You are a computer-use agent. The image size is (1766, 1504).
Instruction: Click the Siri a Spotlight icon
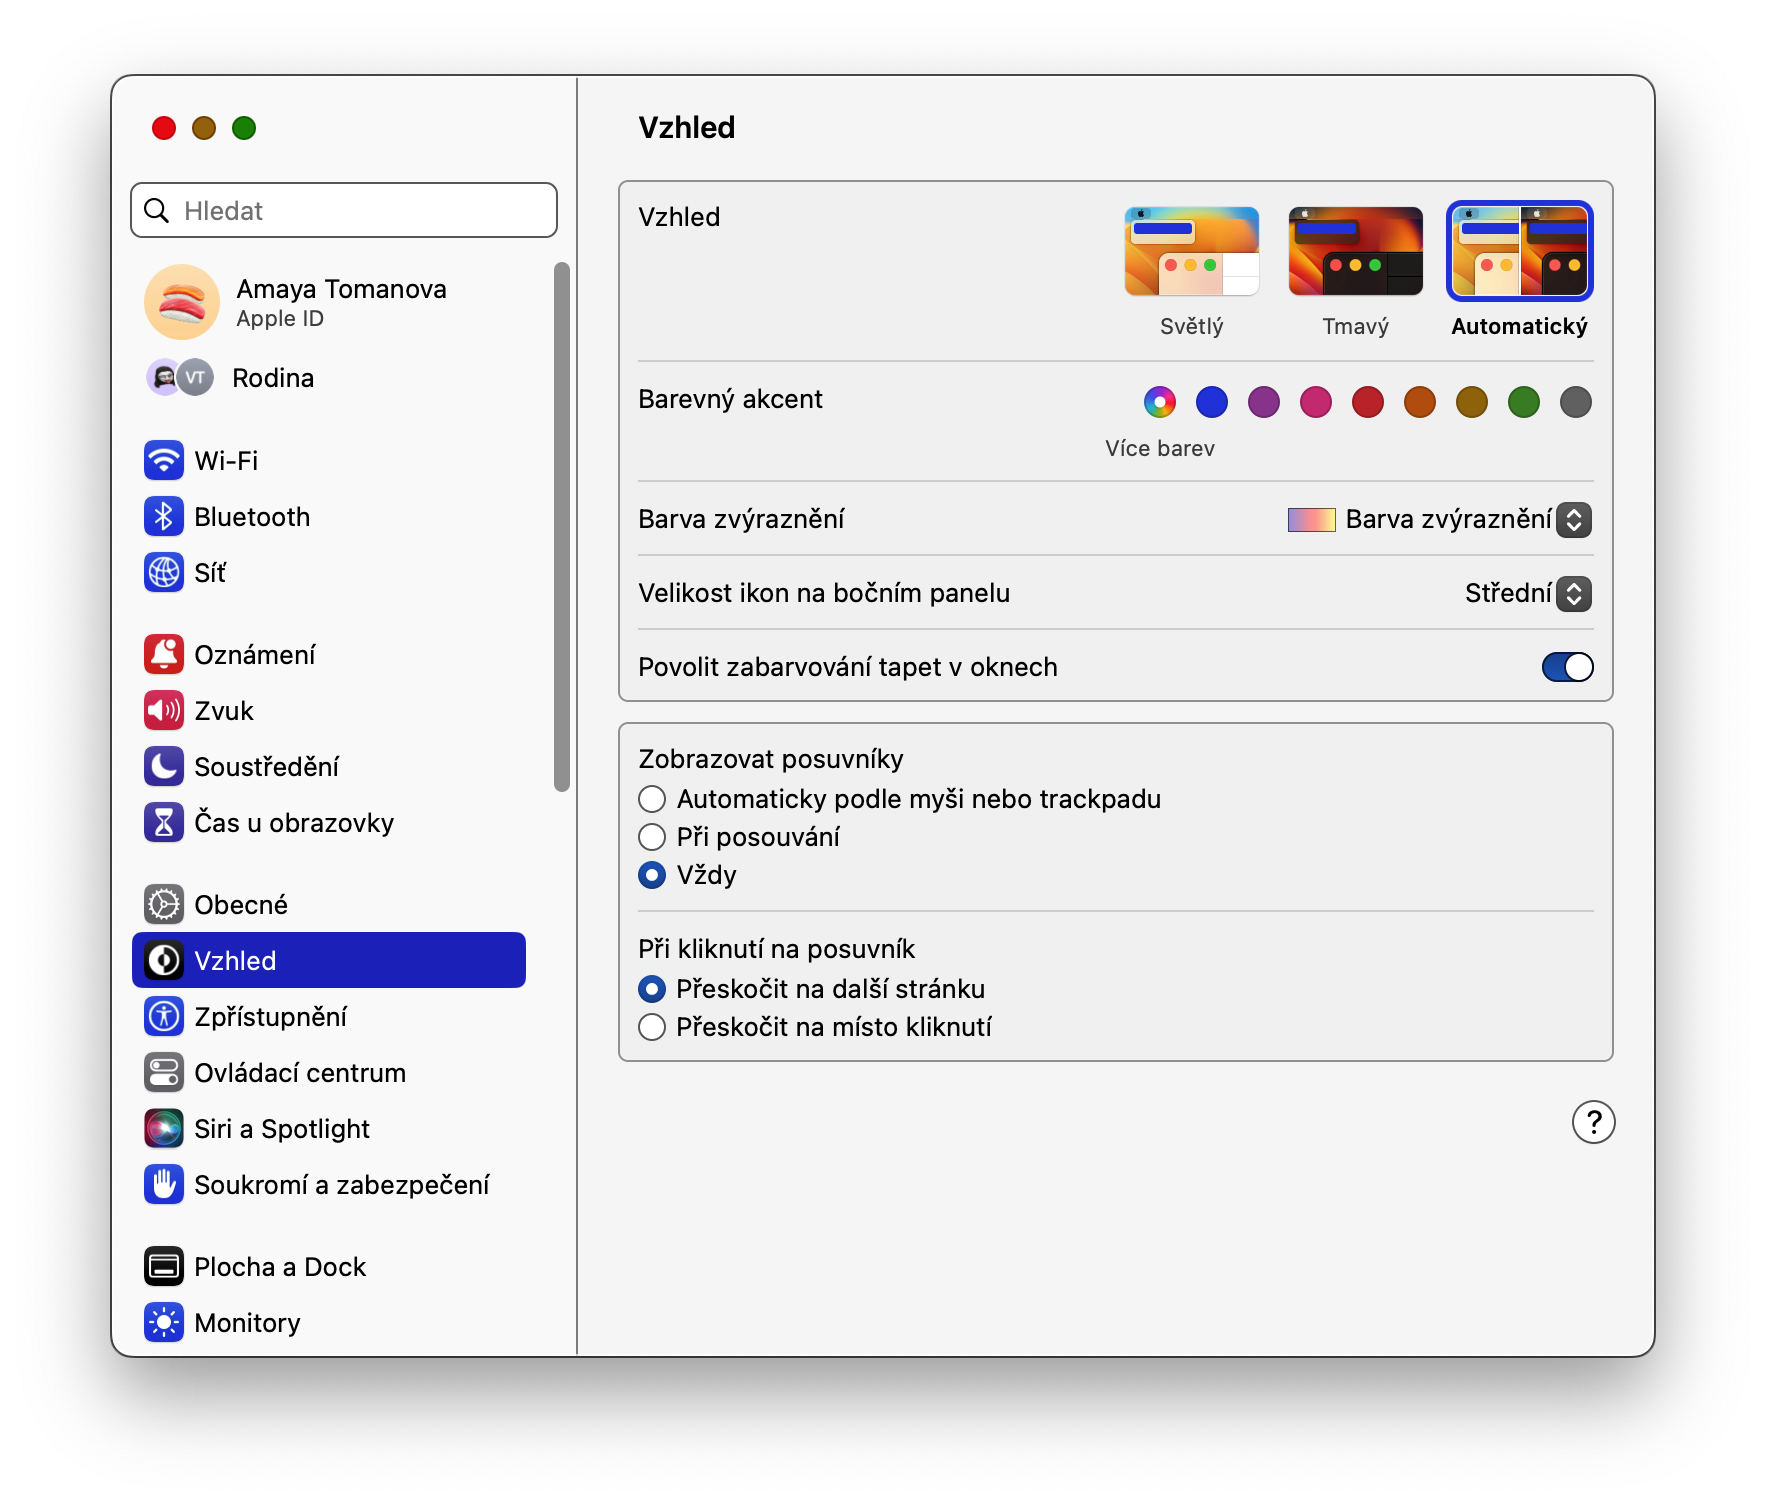[164, 1128]
